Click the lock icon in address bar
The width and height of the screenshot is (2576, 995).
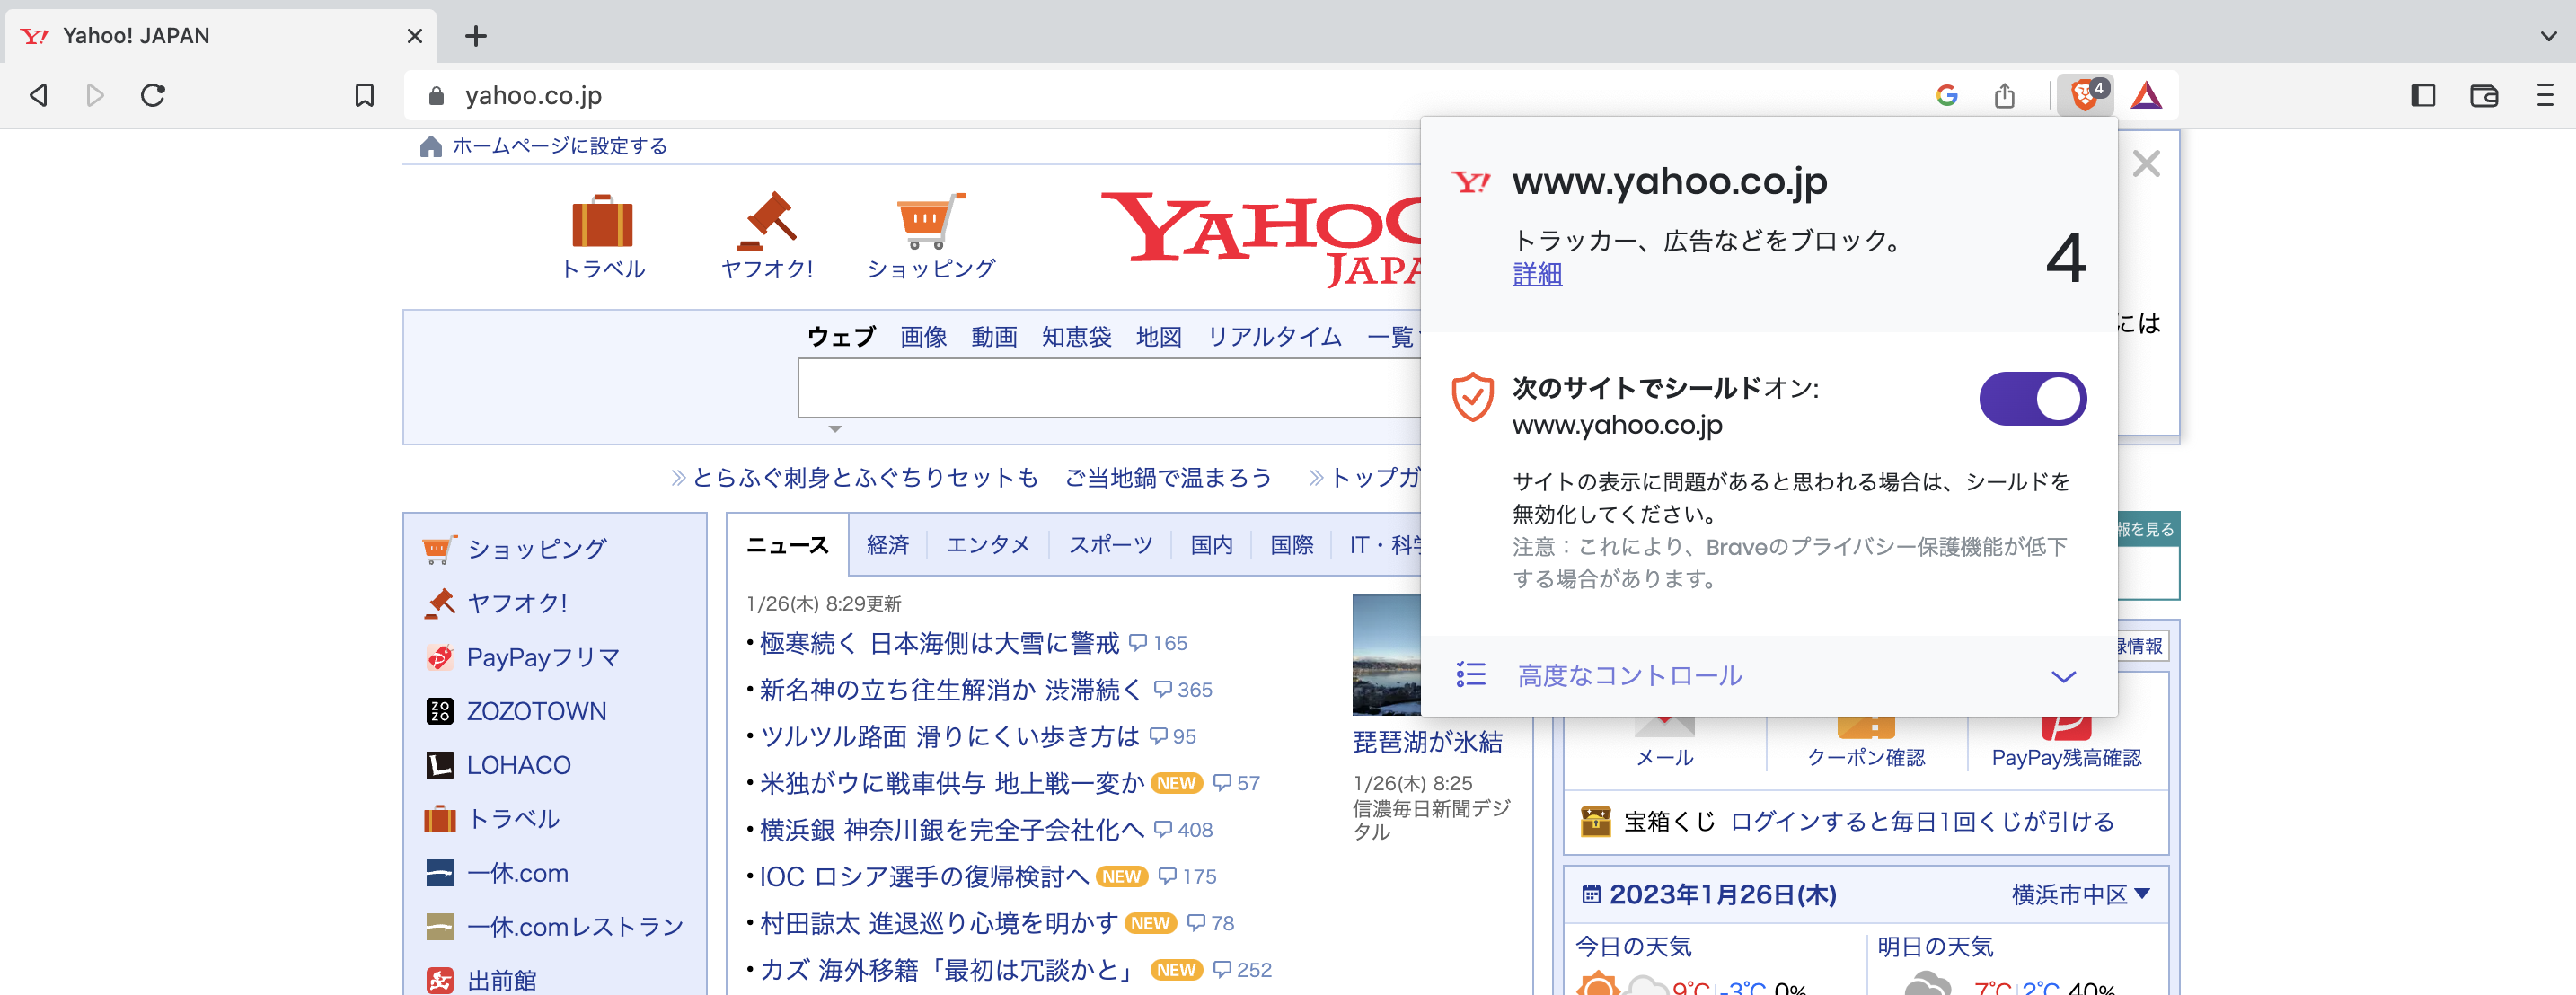[x=435, y=96]
